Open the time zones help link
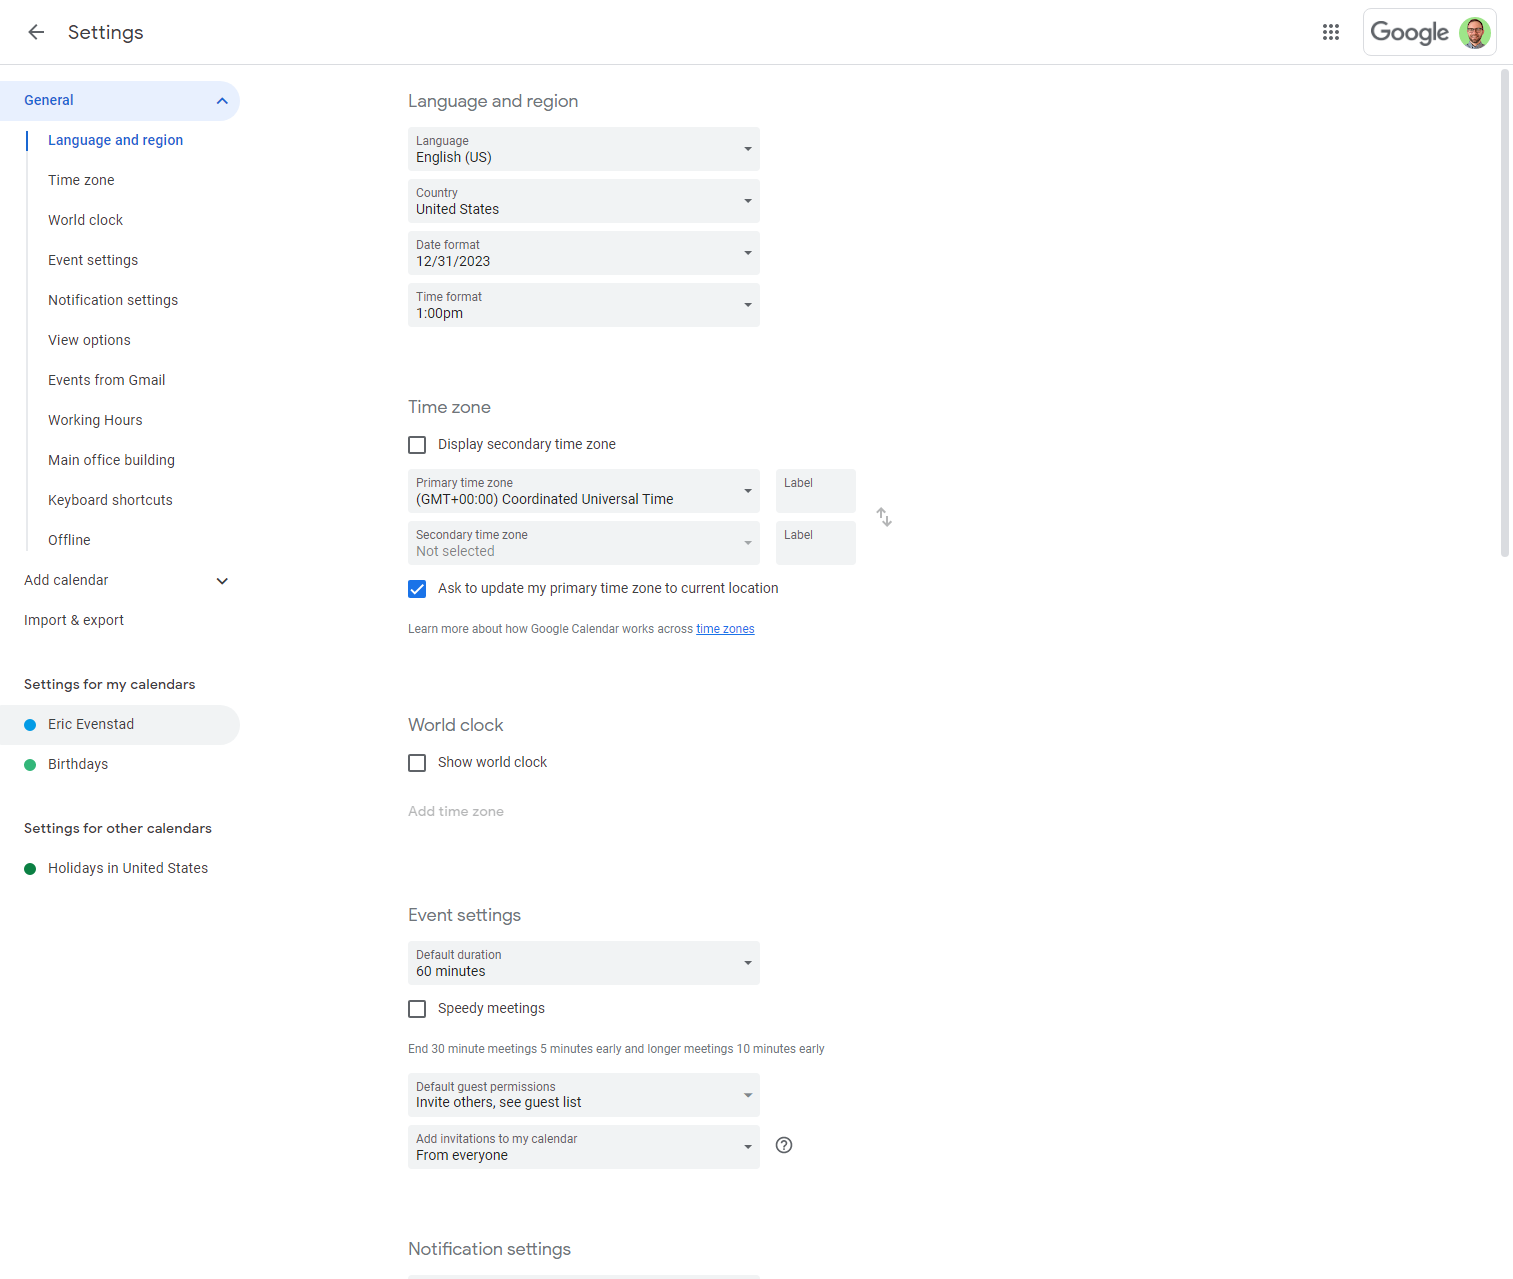 tap(725, 629)
